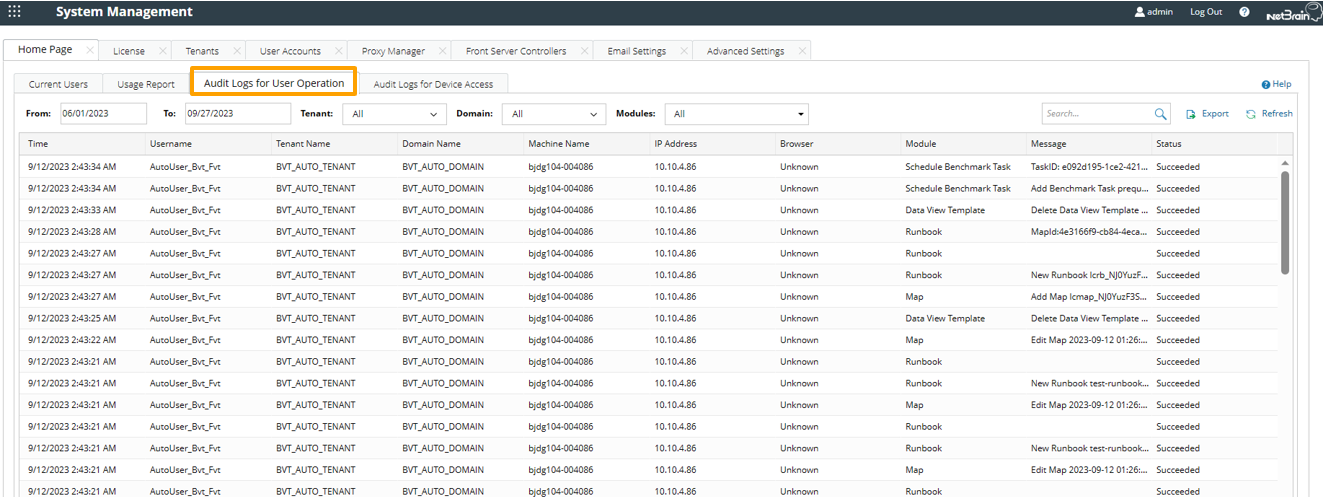Expand the Domain dropdown

point(594,114)
